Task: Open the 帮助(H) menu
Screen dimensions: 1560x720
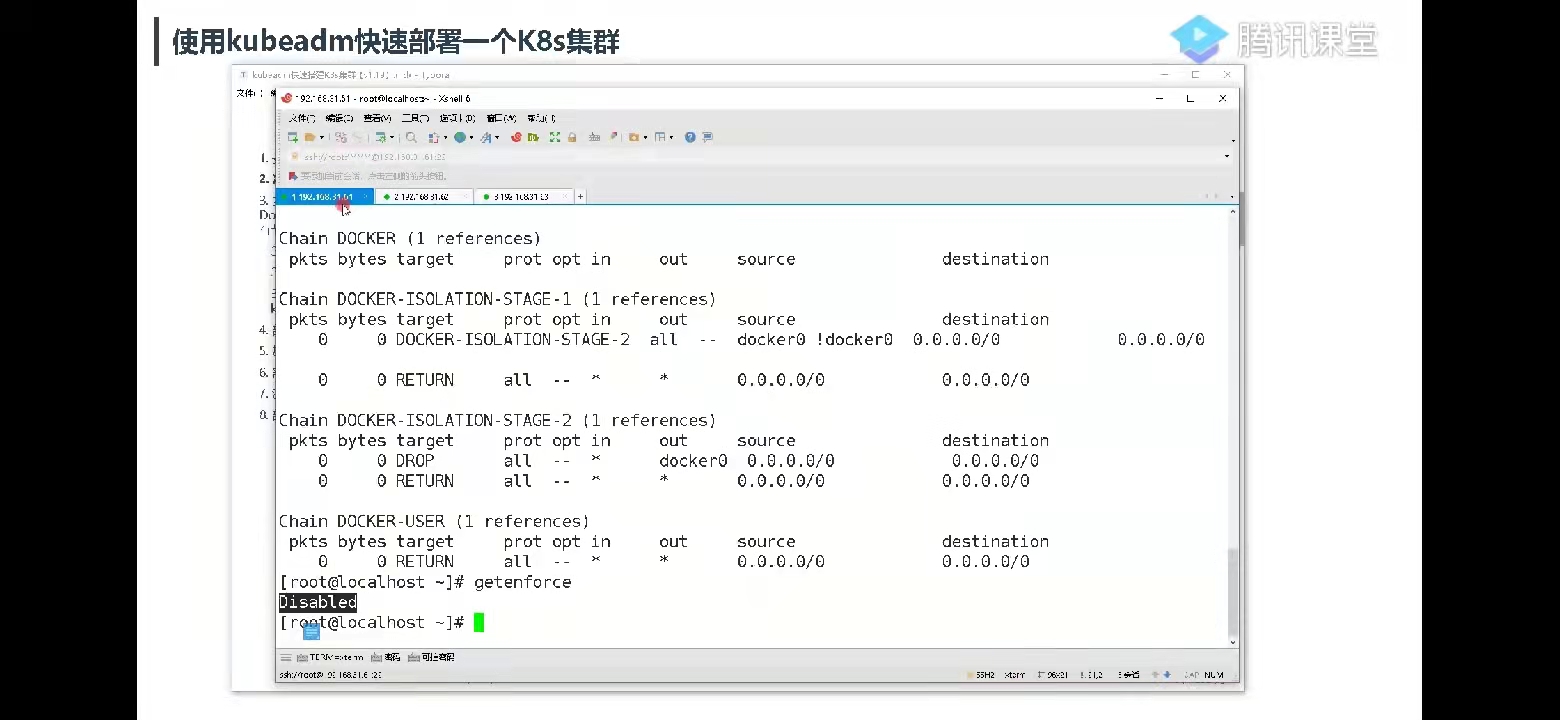Action: (x=541, y=119)
